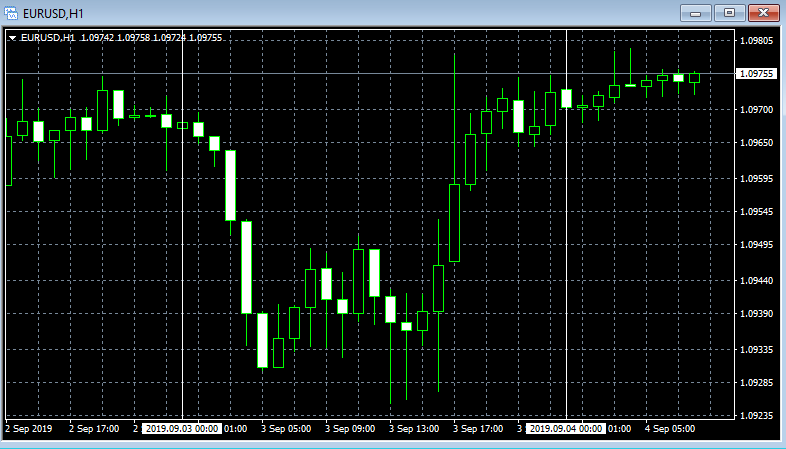Click the EURUSD,H1 OHLC info text in chart
This screenshot has width=786, height=449.
click(121, 38)
